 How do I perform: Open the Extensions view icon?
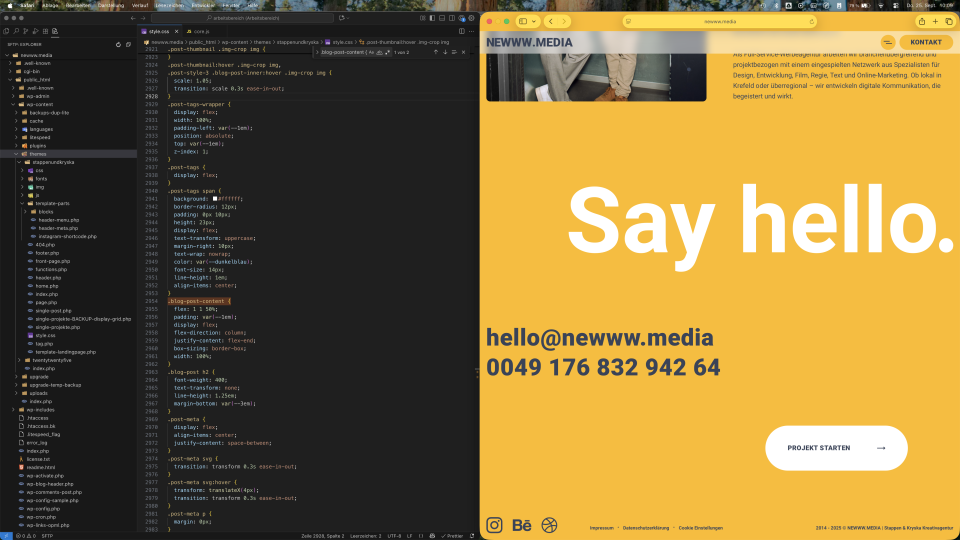point(45,31)
